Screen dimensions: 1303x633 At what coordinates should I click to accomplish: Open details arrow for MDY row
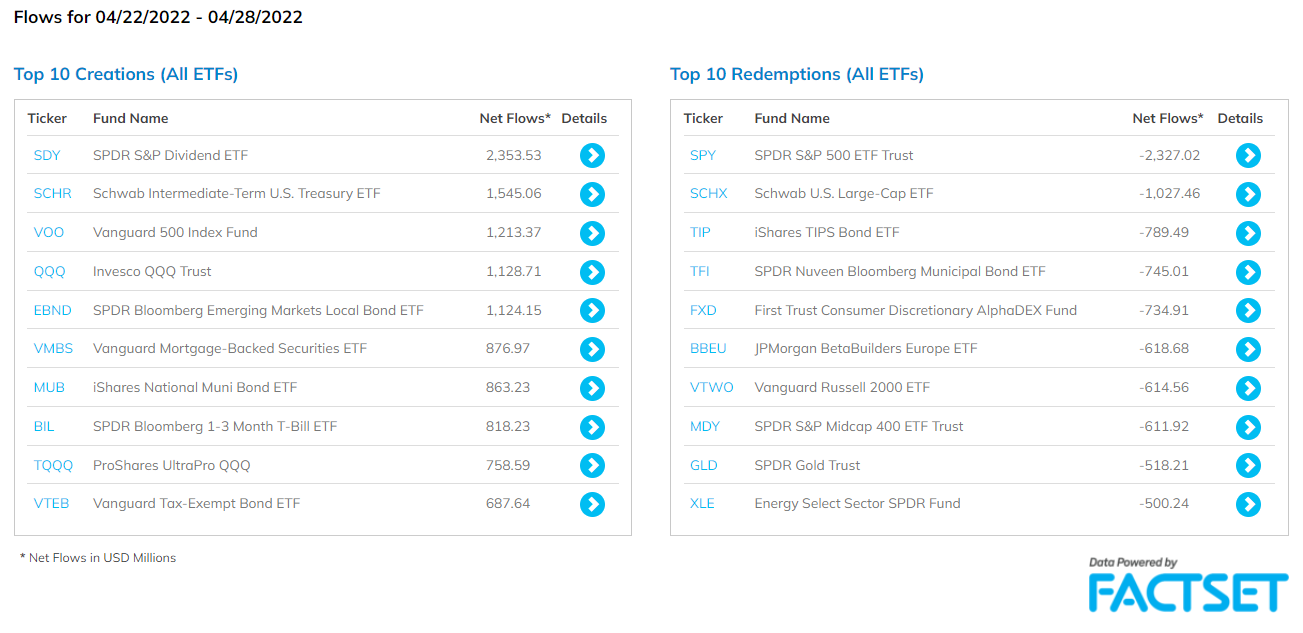1248,427
